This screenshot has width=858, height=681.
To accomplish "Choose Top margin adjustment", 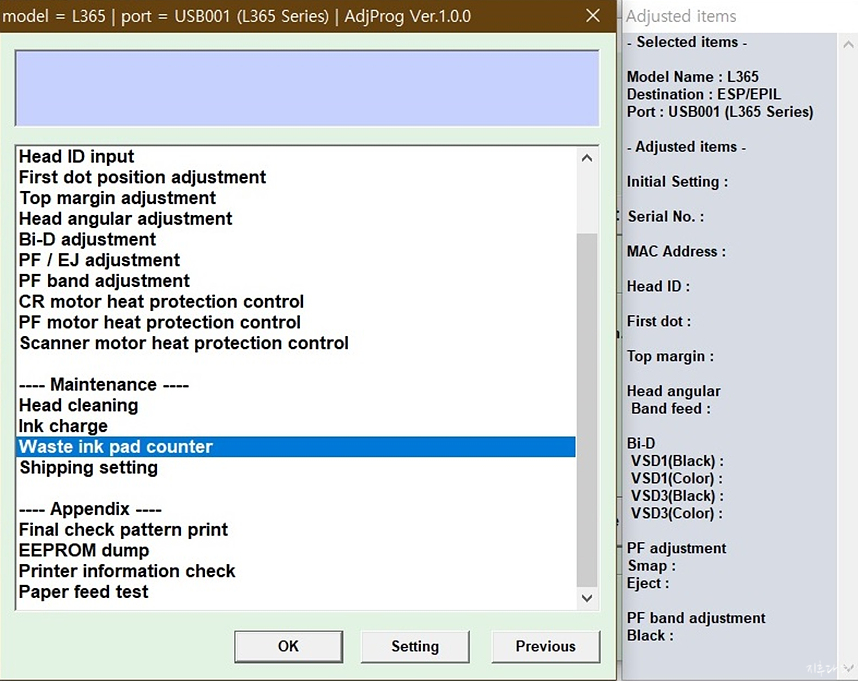I will pyautogui.click(x=116, y=198).
